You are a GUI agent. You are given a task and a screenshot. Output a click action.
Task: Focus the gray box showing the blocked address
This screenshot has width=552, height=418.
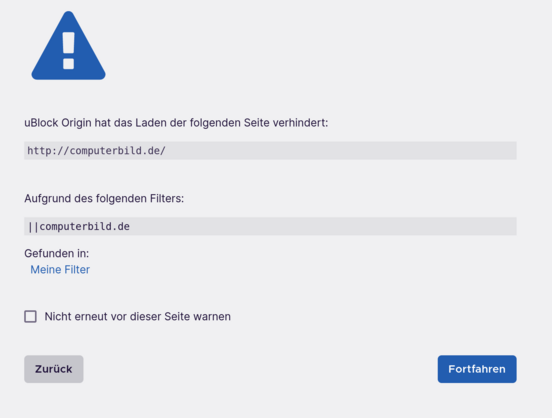[x=270, y=150]
